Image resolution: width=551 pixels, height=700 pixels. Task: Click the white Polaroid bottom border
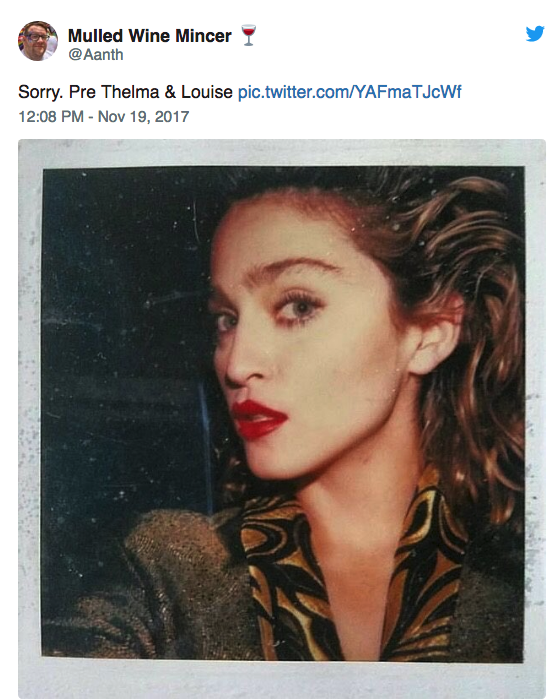pyautogui.click(x=282, y=679)
